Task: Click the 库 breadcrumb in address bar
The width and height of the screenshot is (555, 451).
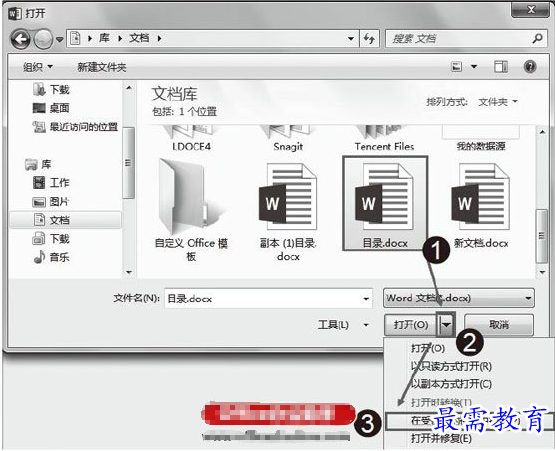Action: 104,38
